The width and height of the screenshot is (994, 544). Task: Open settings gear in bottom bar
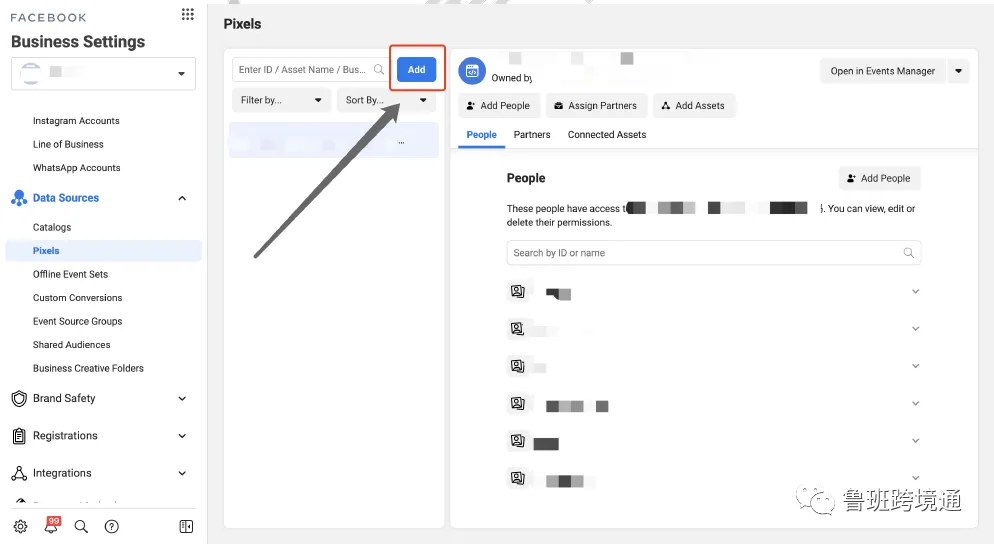20,526
